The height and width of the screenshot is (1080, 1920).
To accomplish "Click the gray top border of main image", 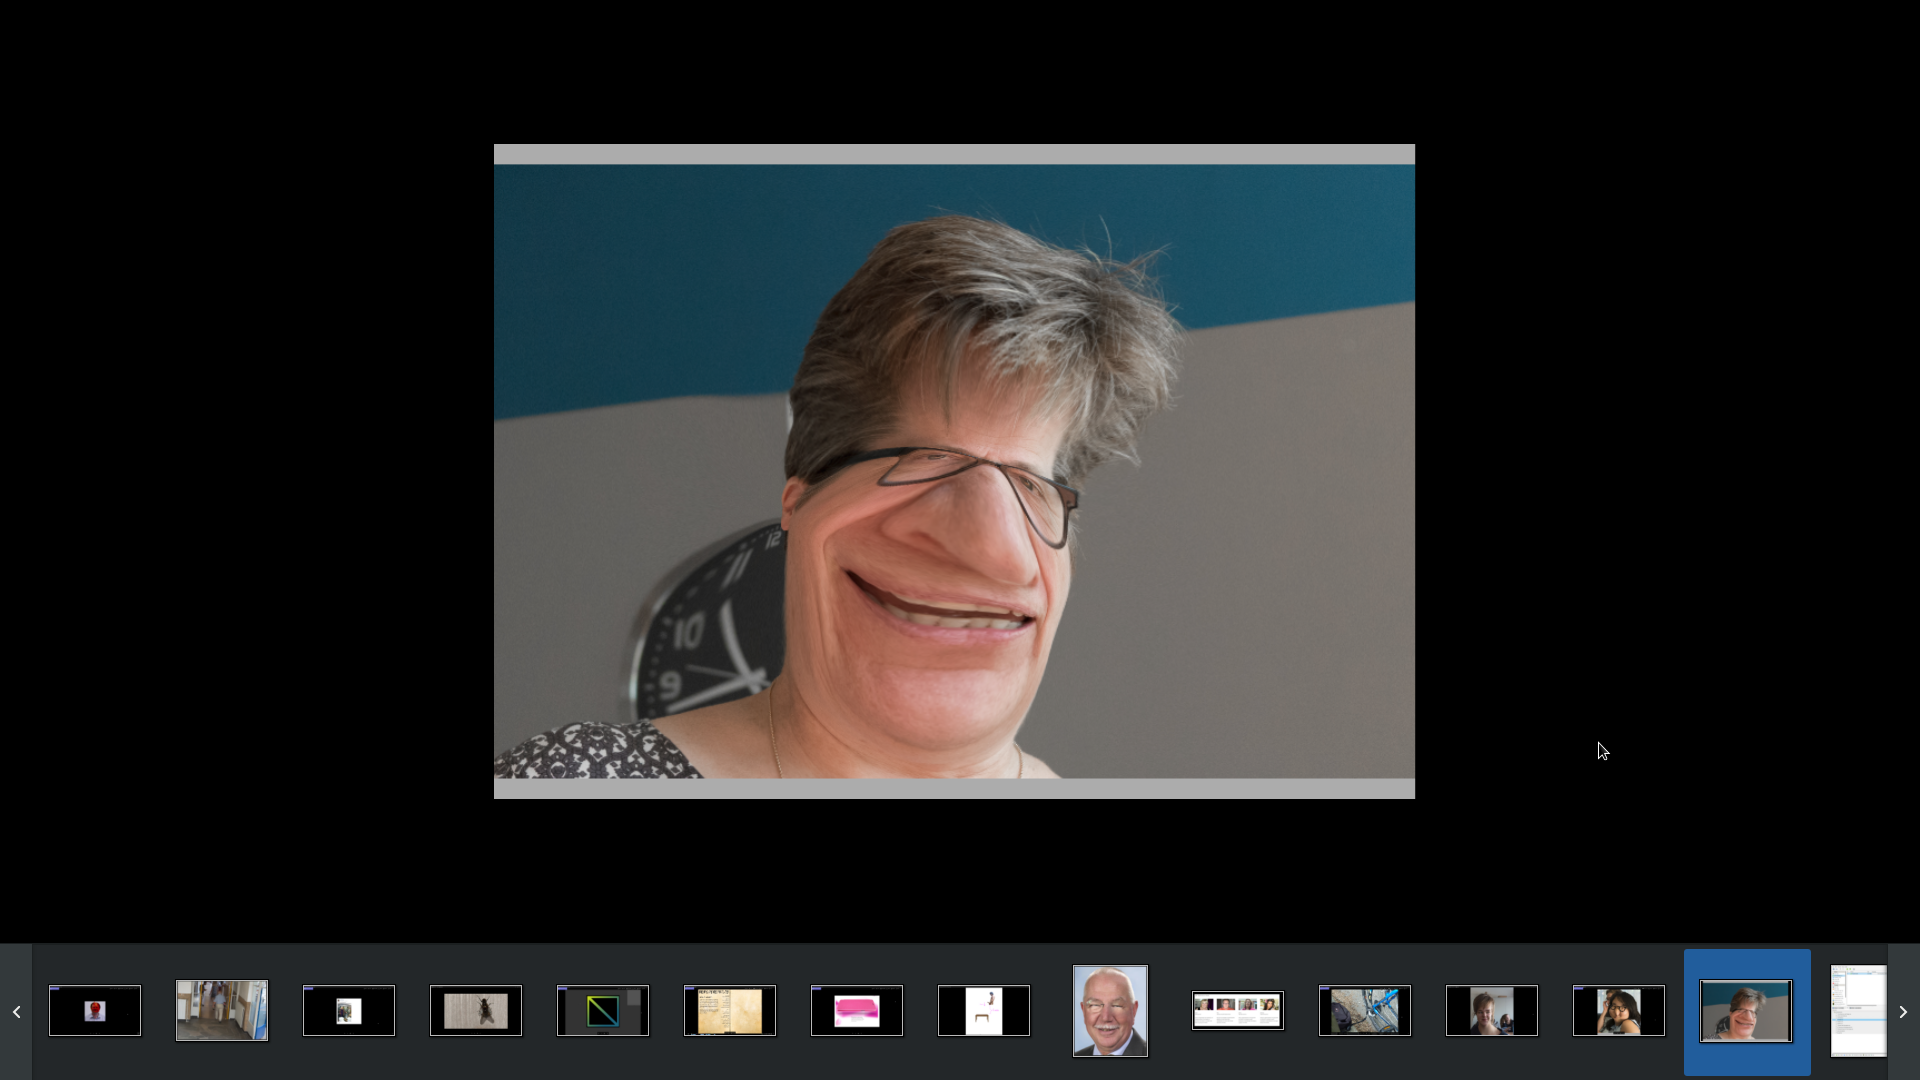I will 954,154.
